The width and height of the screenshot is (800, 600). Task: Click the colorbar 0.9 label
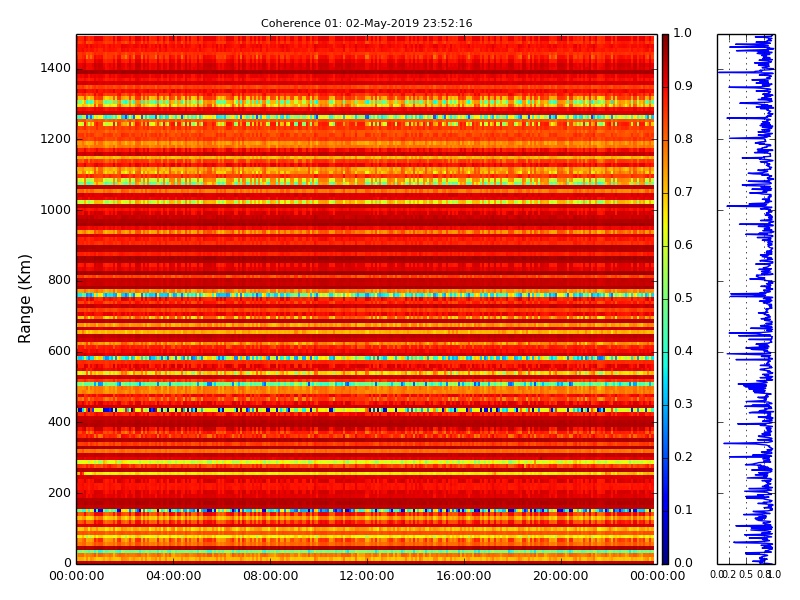coord(683,86)
